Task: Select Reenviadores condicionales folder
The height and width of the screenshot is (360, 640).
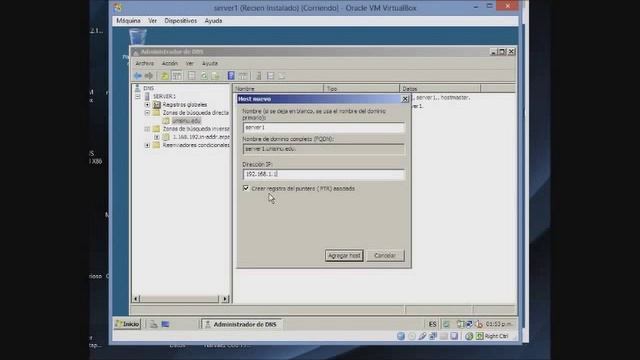Action: 196,145
